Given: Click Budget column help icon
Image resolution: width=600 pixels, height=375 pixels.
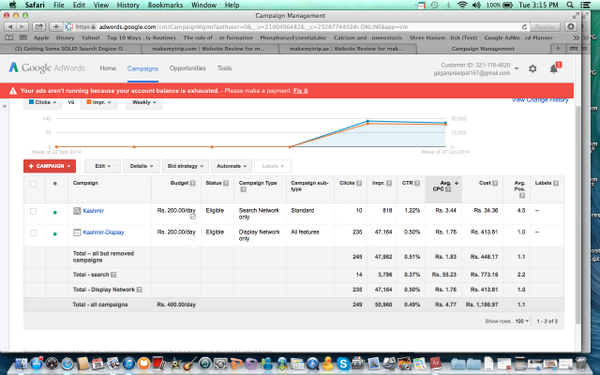Looking at the screenshot, I should (193, 183).
